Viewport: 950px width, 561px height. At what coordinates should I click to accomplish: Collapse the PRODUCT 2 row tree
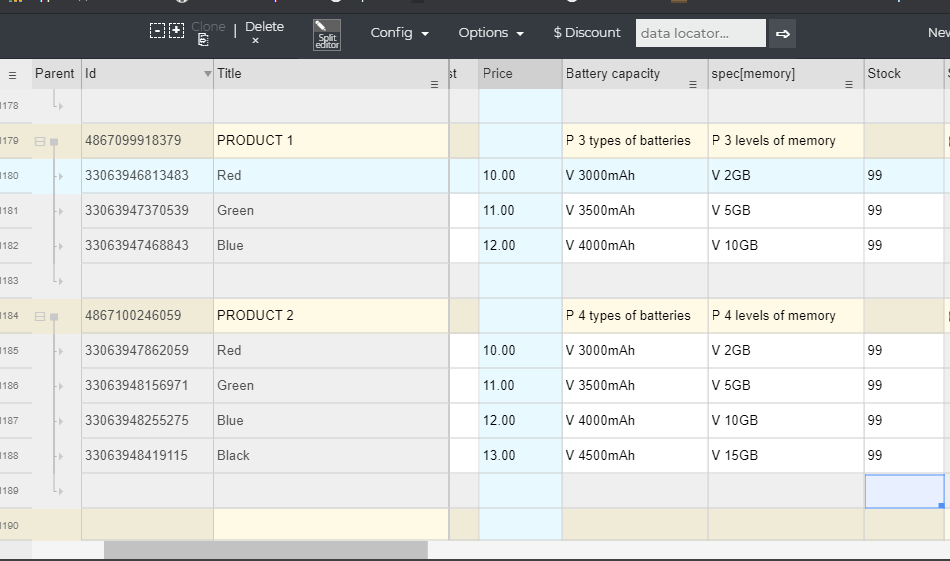point(40,317)
